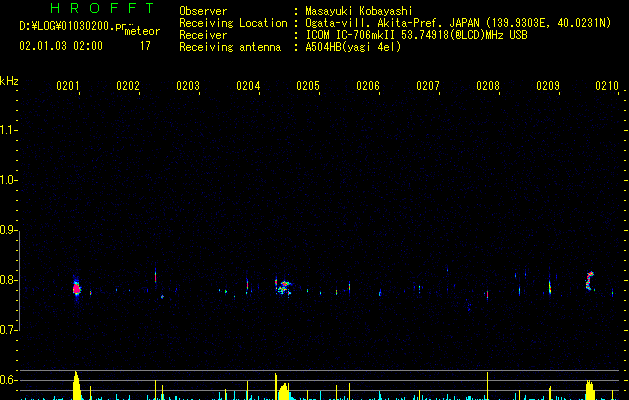
Task: Click the Receiver field label
Action: (x=203, y=35)
